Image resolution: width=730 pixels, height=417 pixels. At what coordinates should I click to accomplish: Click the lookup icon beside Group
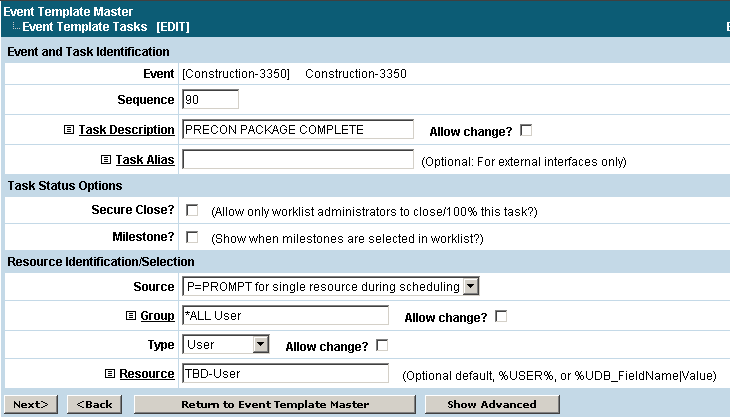tap(130, 316)
